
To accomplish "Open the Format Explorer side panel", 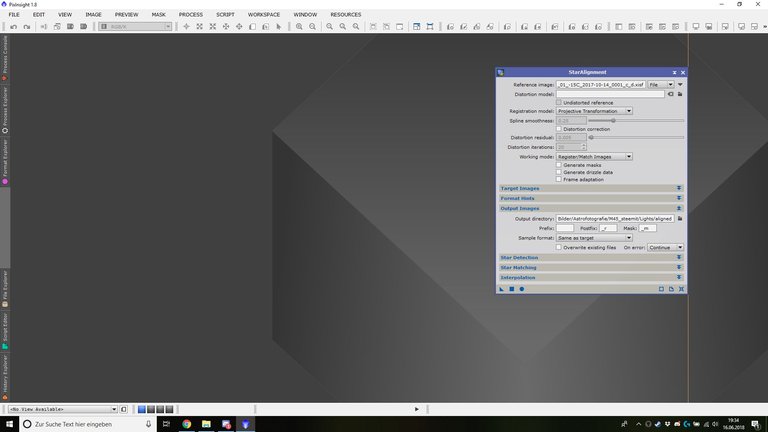I will point(5,163).
